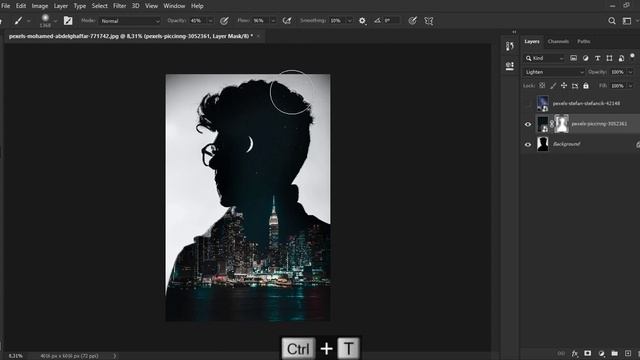This screenshot has height=360, width=640.
Task: Select the Background layer thumbnail
Action: point(543,144)
